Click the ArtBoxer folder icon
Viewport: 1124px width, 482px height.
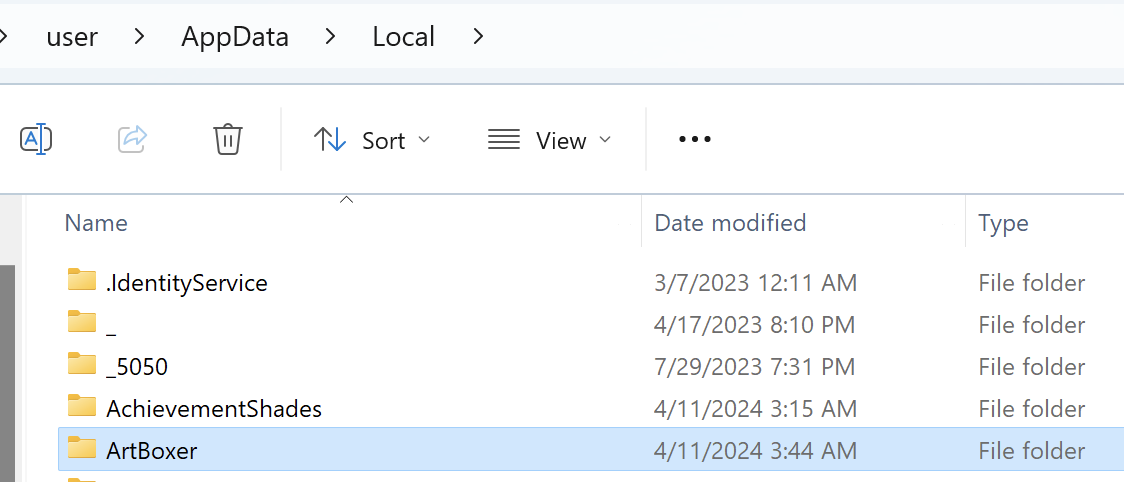click(x=82, y=450)
